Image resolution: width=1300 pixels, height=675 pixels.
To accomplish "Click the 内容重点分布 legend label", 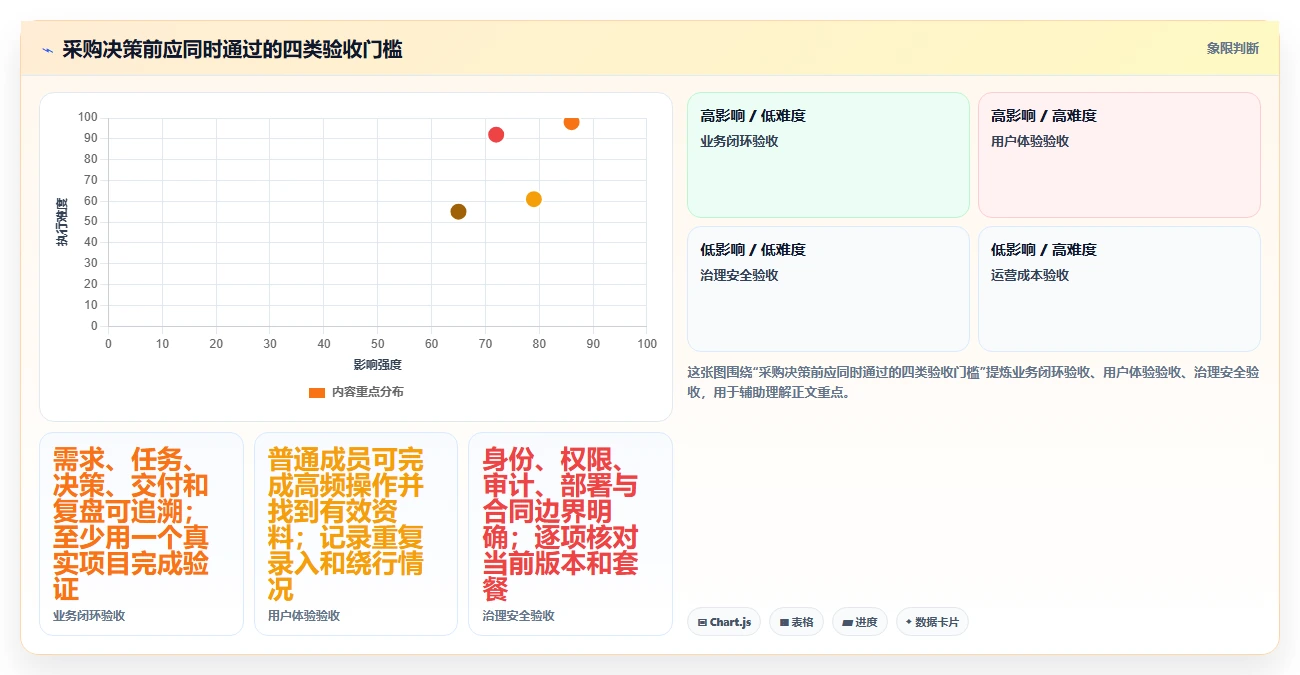I will point(368,392).
